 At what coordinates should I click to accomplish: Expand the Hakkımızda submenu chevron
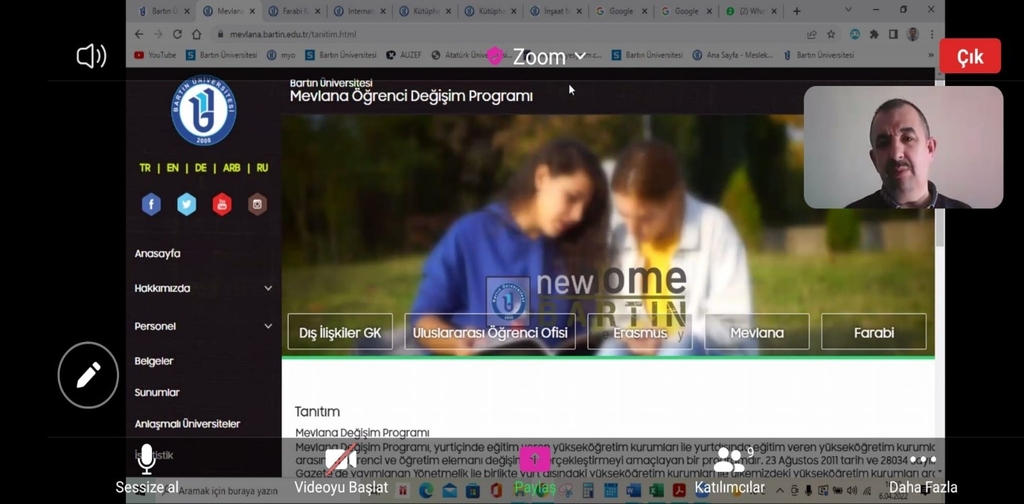pyautogui.click(x=268, y=288)
